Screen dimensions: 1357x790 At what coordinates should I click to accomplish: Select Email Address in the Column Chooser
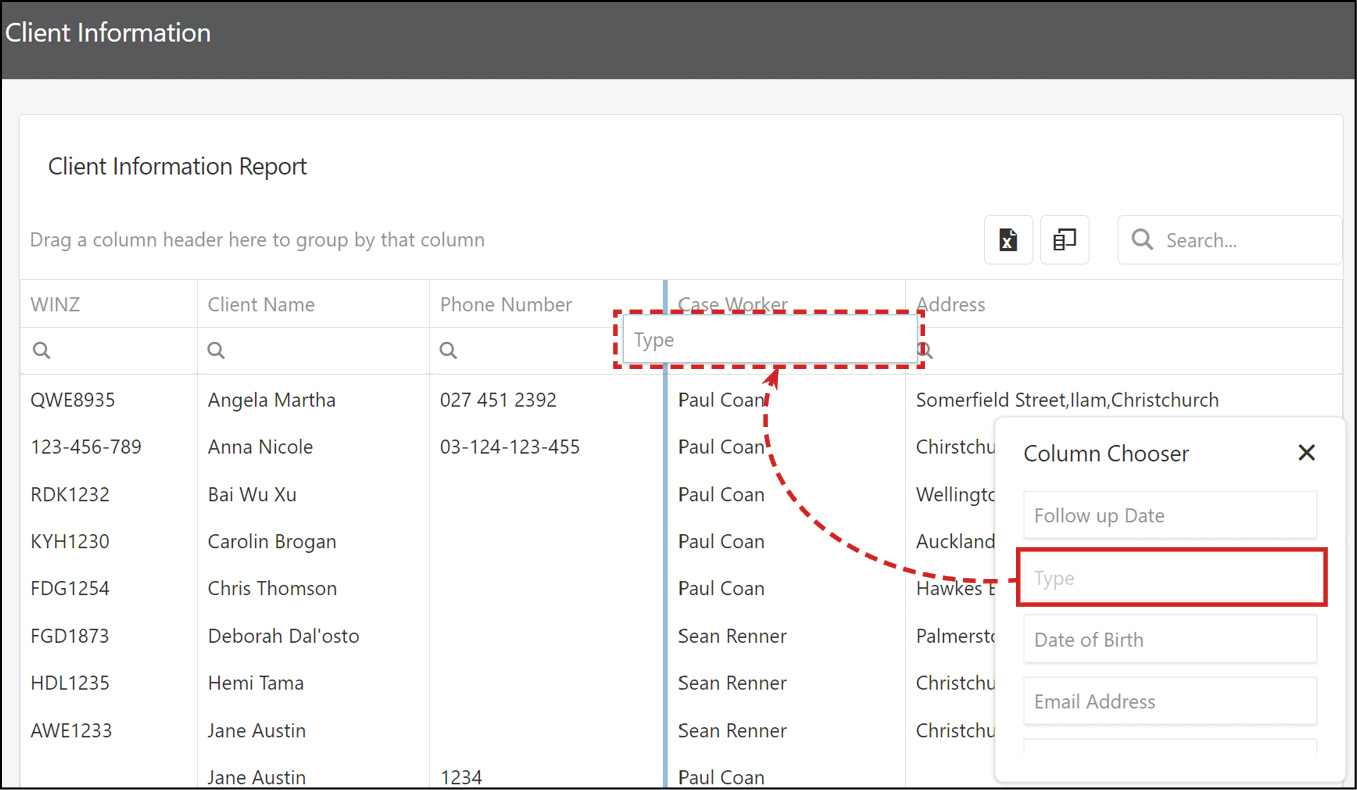1170,701
